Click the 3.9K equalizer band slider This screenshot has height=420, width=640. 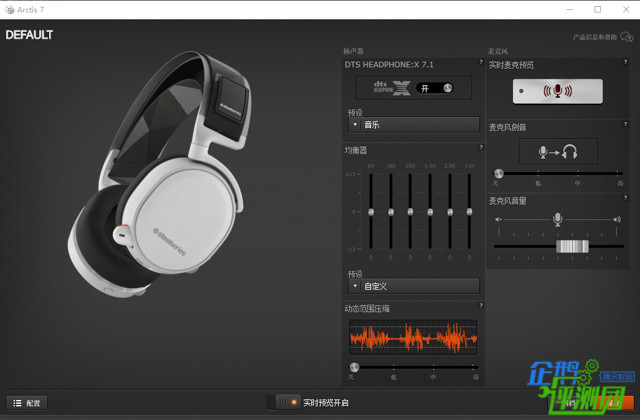point(450,211)
